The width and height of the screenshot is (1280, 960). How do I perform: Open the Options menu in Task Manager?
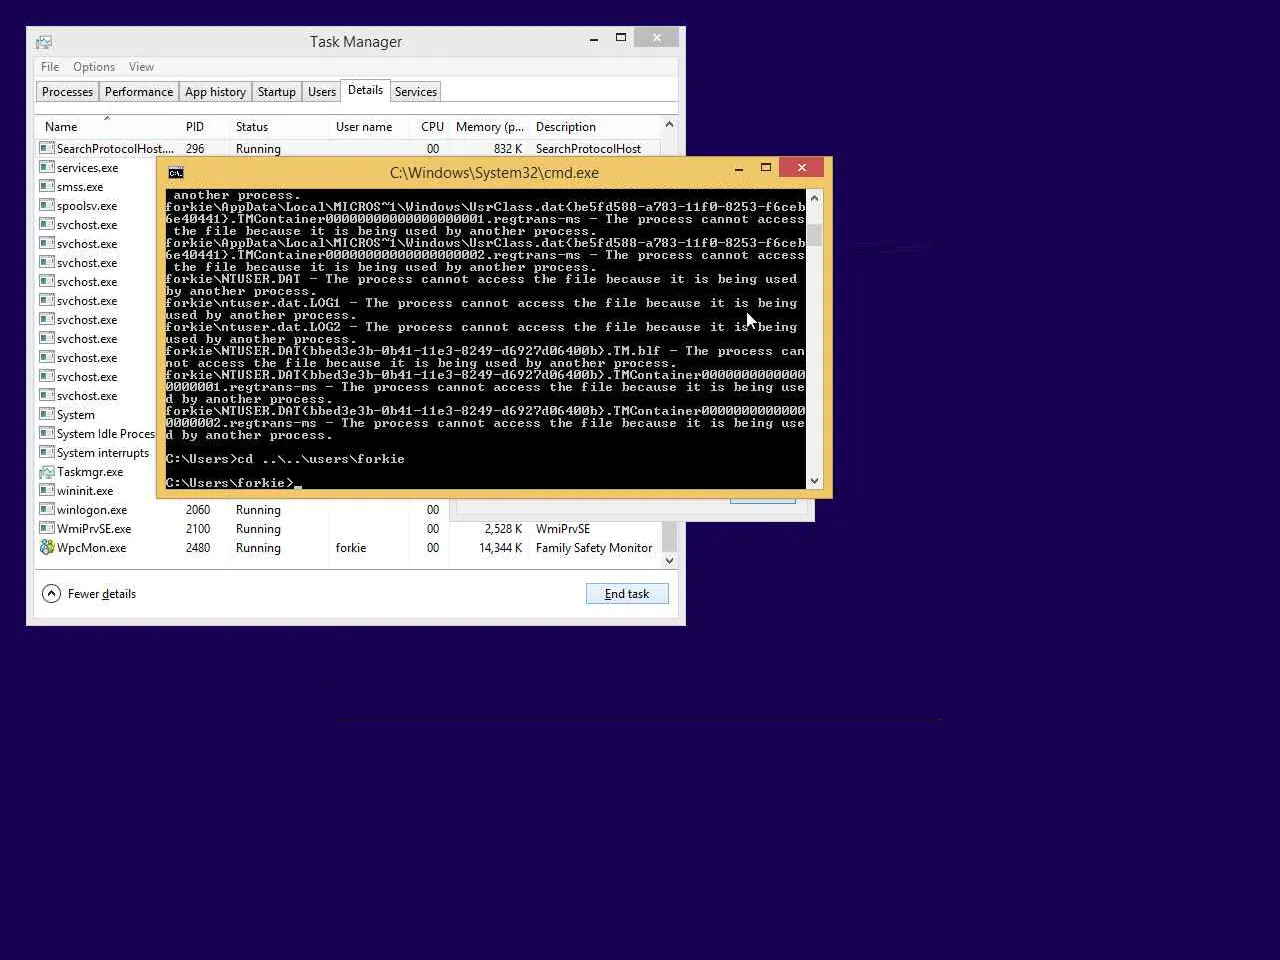coord(94,67)
